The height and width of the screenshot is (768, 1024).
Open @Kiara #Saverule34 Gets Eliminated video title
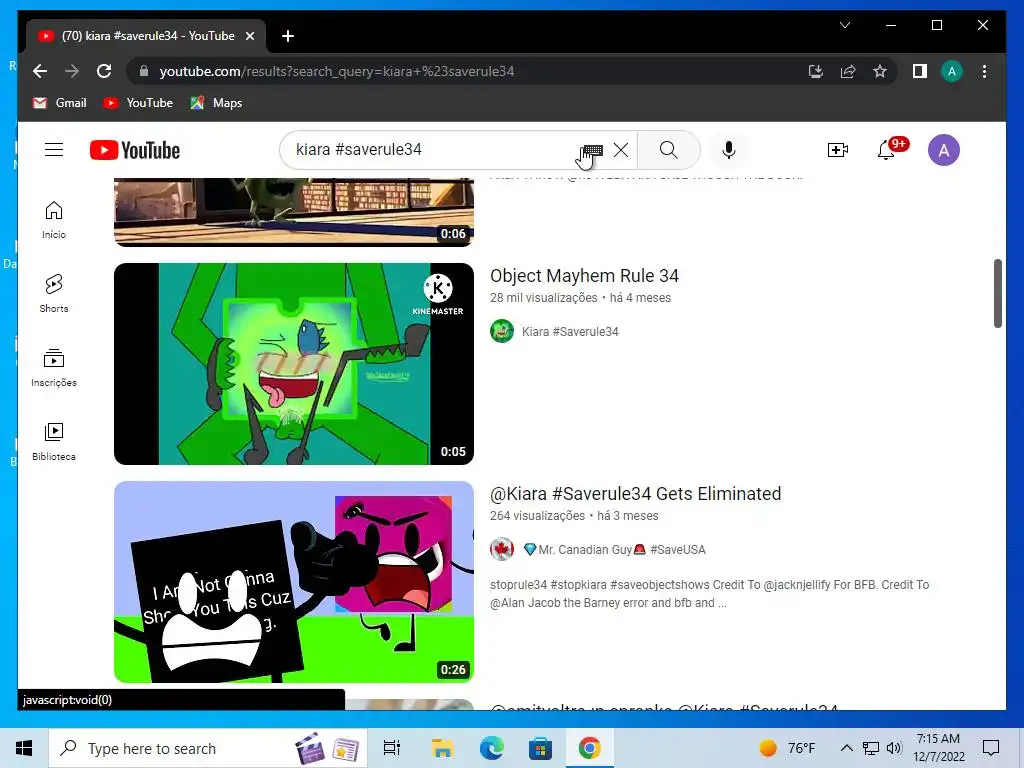[x=635, y=494]
